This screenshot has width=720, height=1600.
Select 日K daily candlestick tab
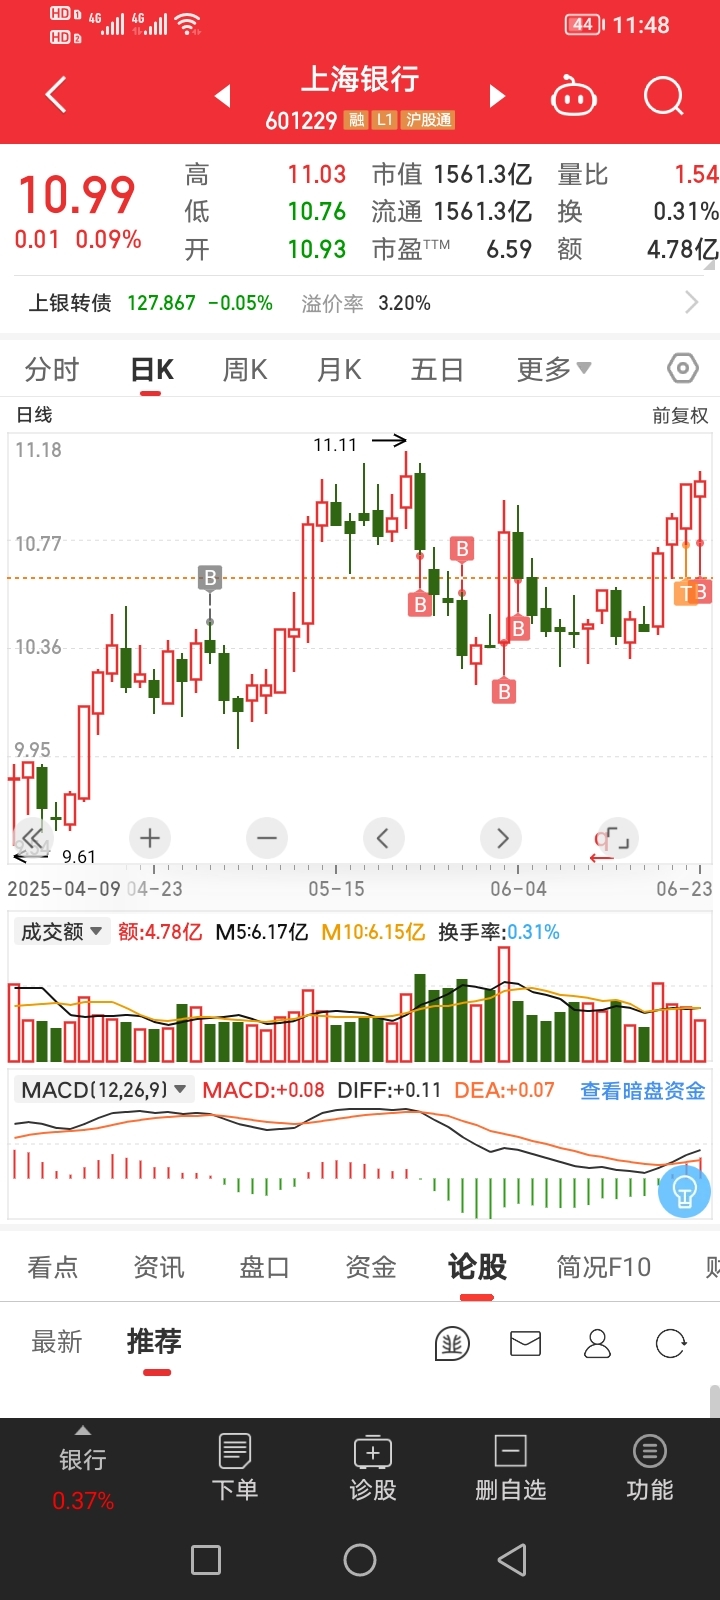152,369
